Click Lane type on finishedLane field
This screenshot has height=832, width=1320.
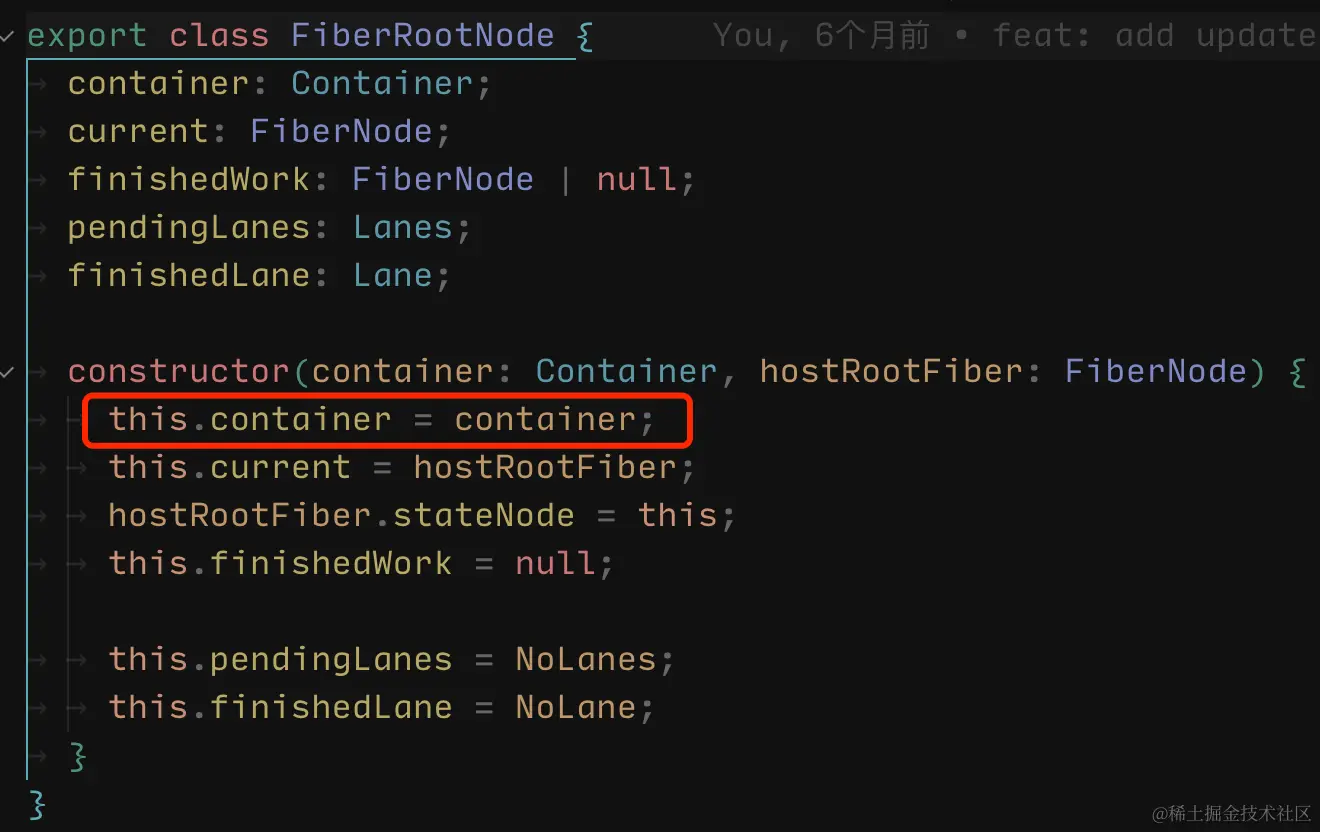(392, 276)
